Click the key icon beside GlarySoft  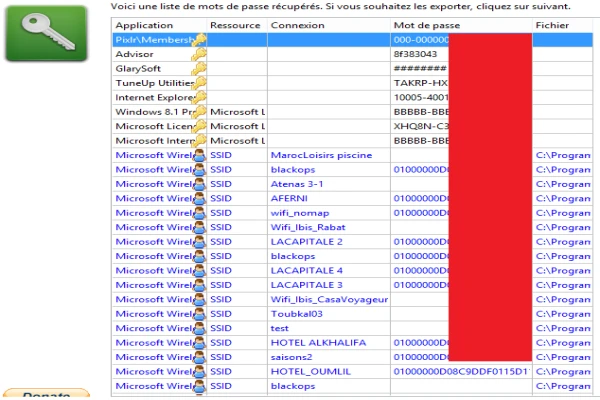[x=199, y=69]
